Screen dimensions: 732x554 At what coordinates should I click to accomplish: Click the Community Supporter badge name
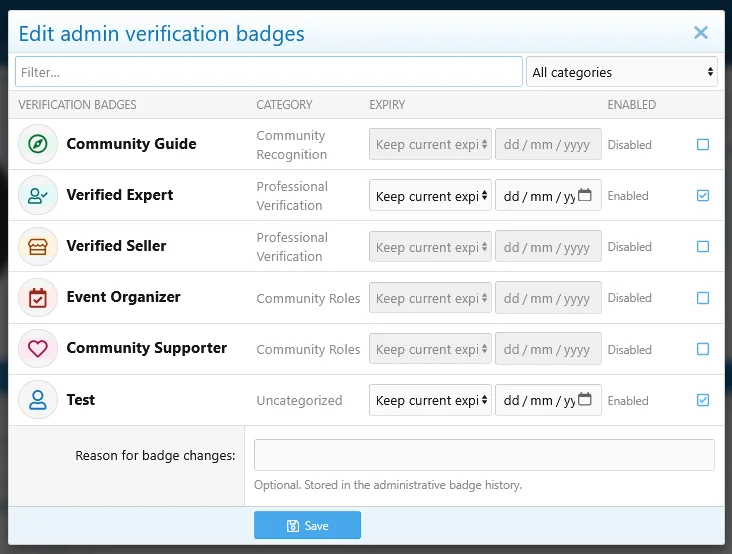(x=147, y=348)
